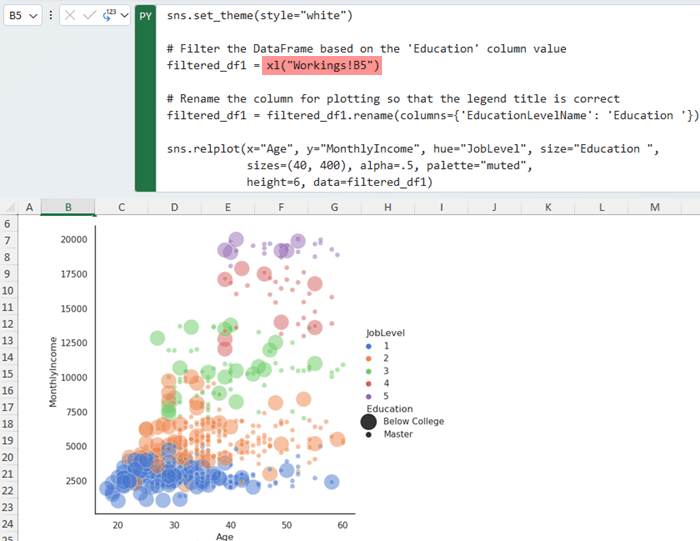700x541 pixels.
Task: Click the sns.set_theme code line
Action: pyautogui.click(x=259, y=16)
